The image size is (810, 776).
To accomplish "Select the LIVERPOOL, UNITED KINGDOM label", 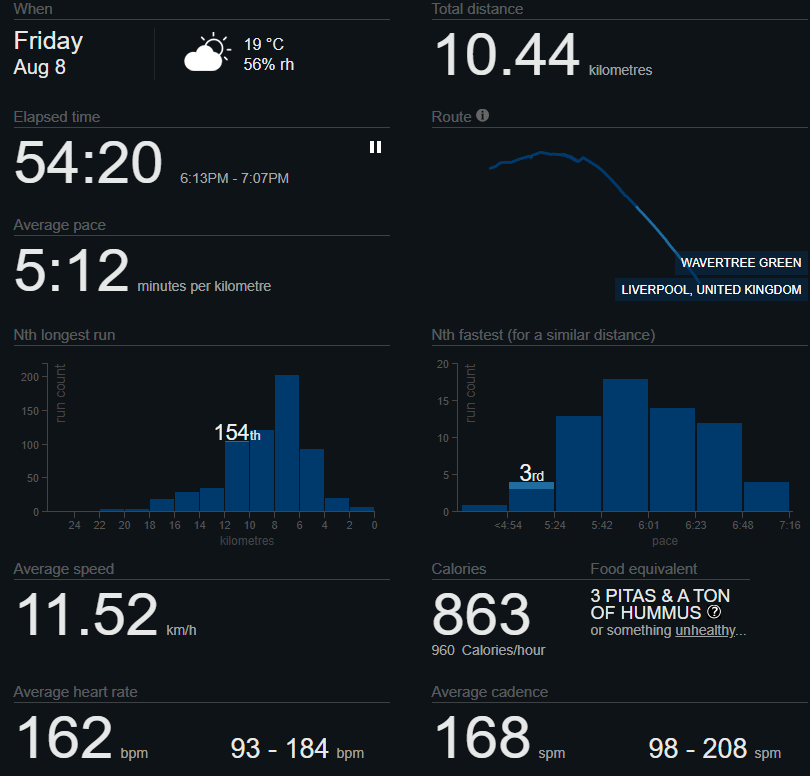I will click(711, 290).
